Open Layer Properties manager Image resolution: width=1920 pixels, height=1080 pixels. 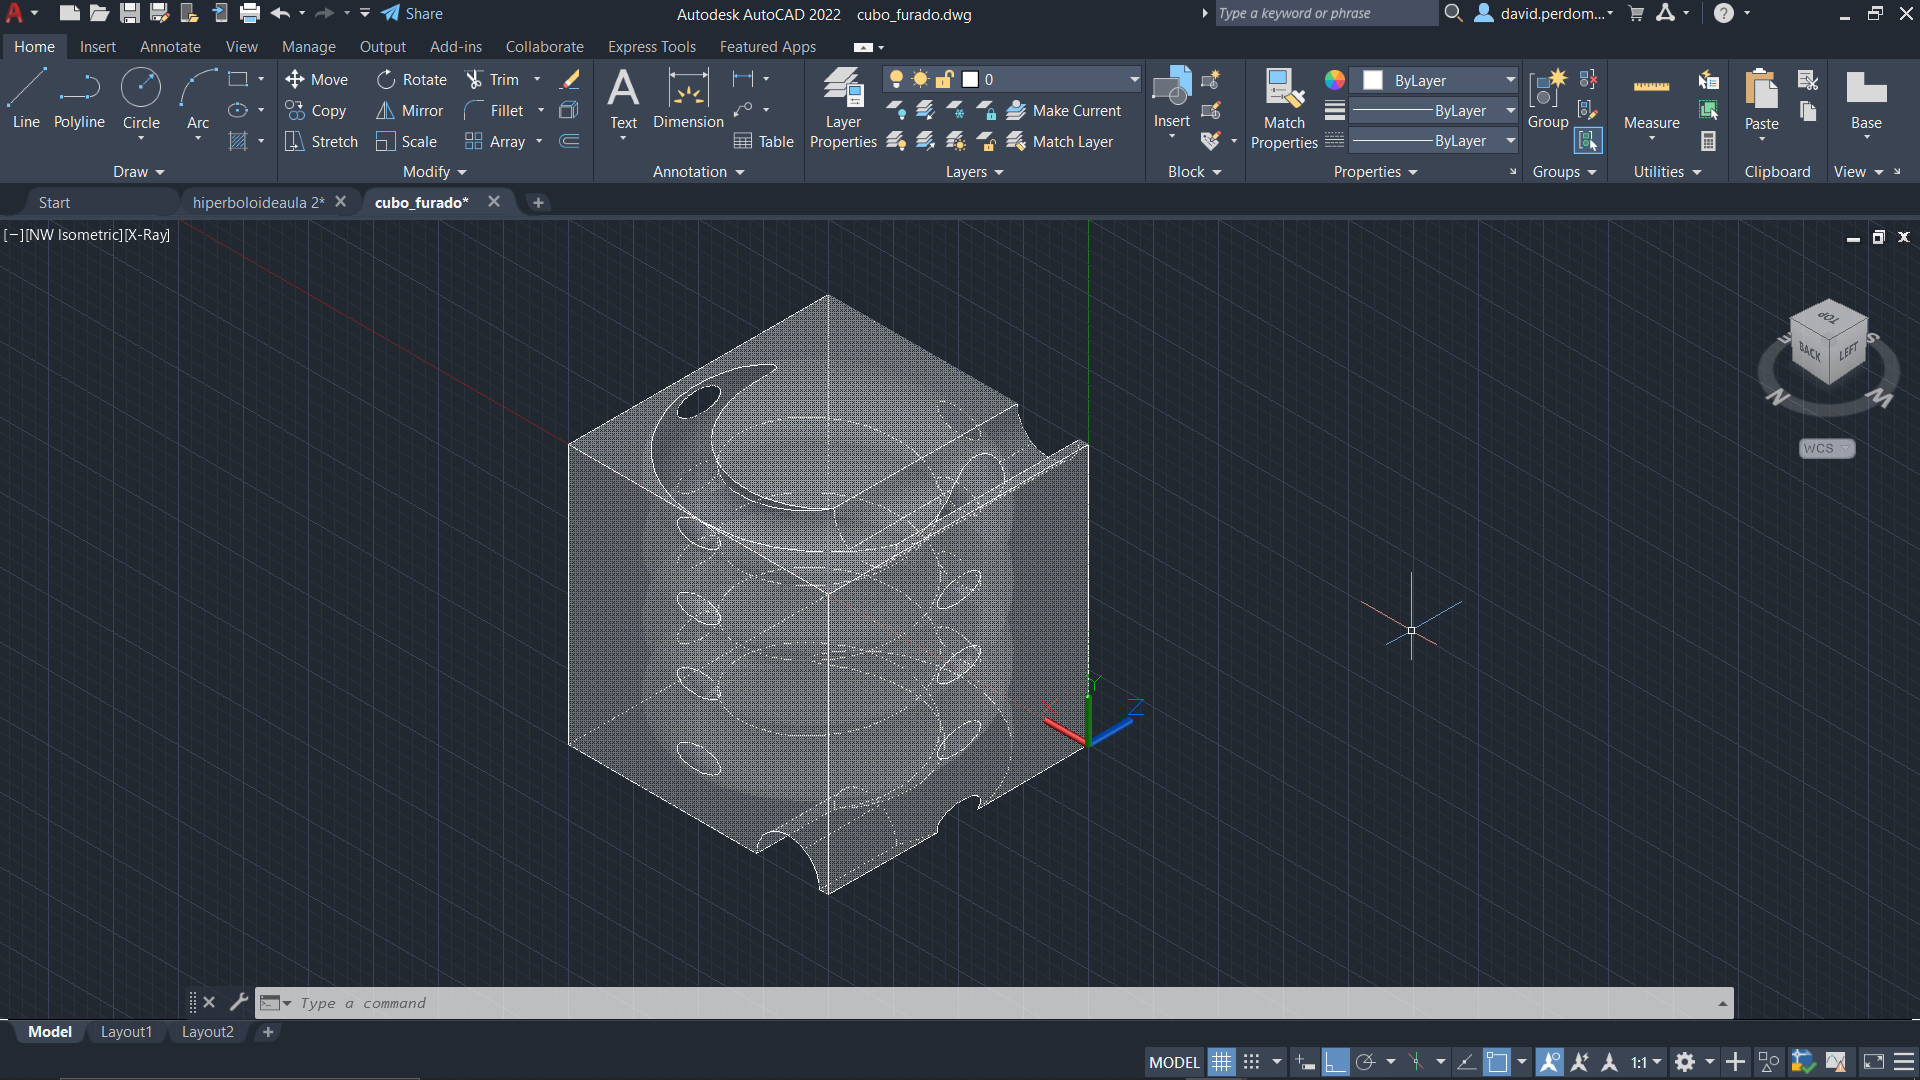[843, 107]
